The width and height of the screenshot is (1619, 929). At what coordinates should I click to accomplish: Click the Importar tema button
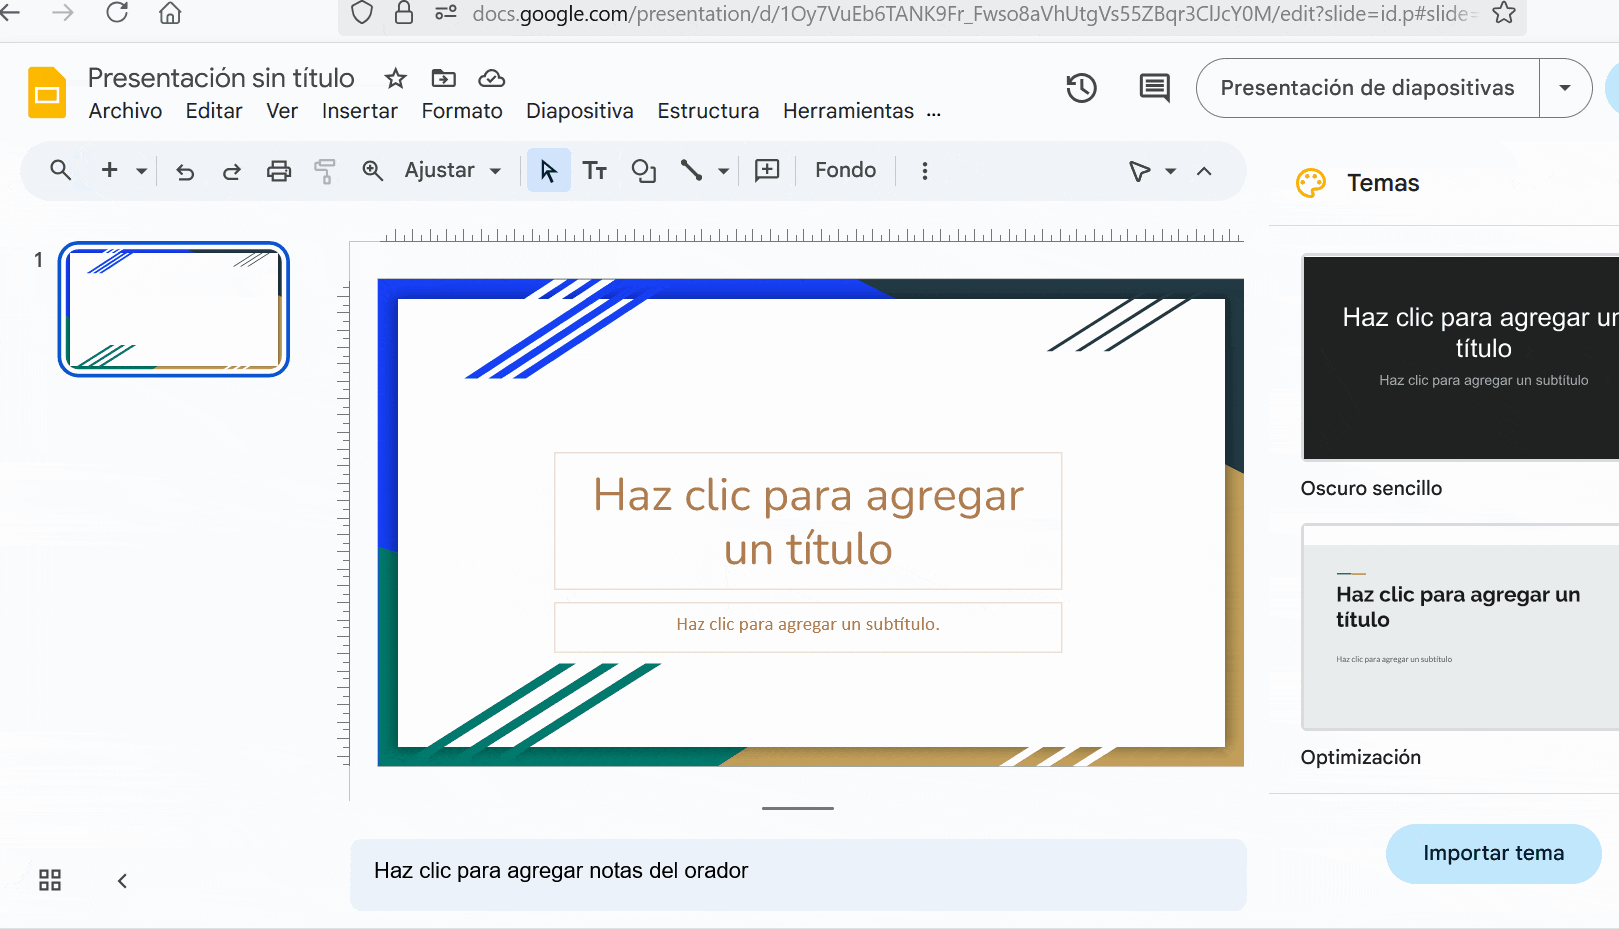click(x=1493, y=853)
